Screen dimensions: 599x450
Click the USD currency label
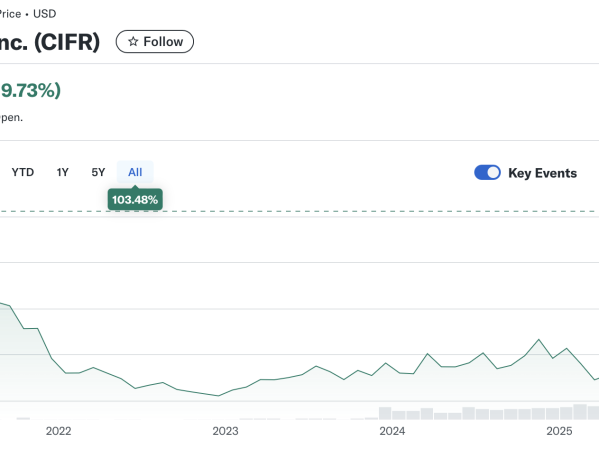pos(45,14)
